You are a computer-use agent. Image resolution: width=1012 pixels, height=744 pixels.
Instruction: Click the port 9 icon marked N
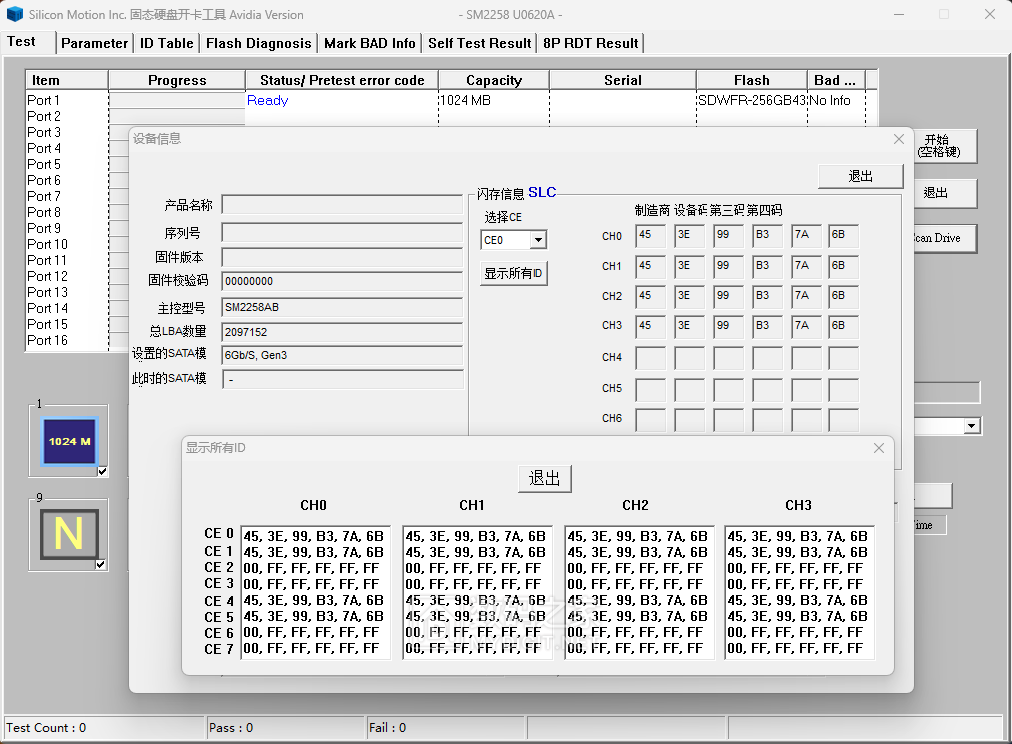click(69, 534)
